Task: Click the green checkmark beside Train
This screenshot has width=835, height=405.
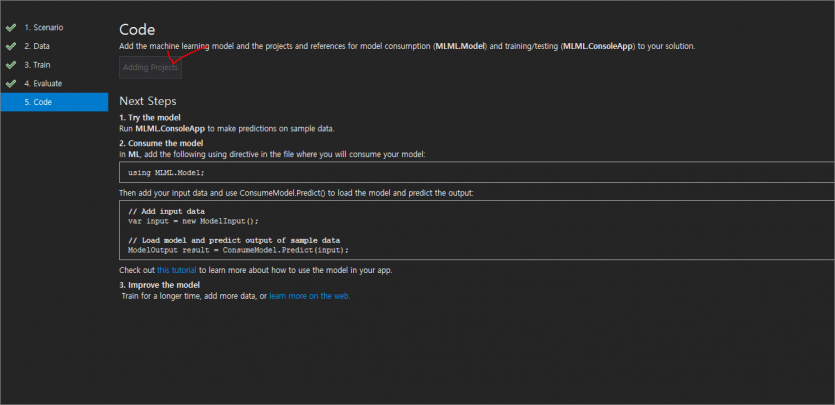Action: (x=11, y=64)
